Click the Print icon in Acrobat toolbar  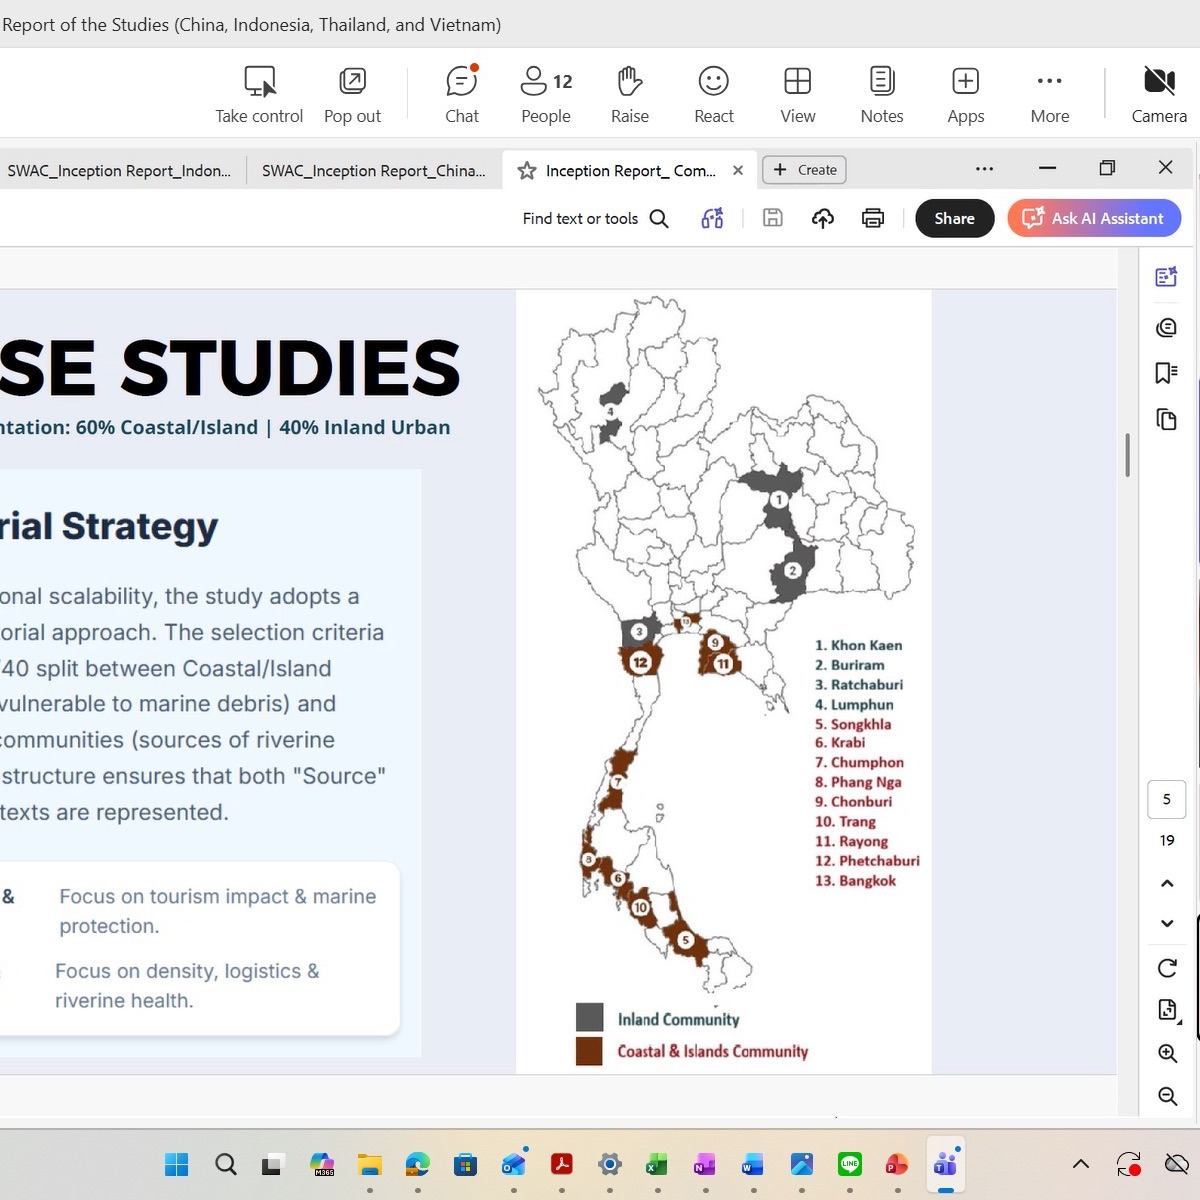(x=873, y=218)
